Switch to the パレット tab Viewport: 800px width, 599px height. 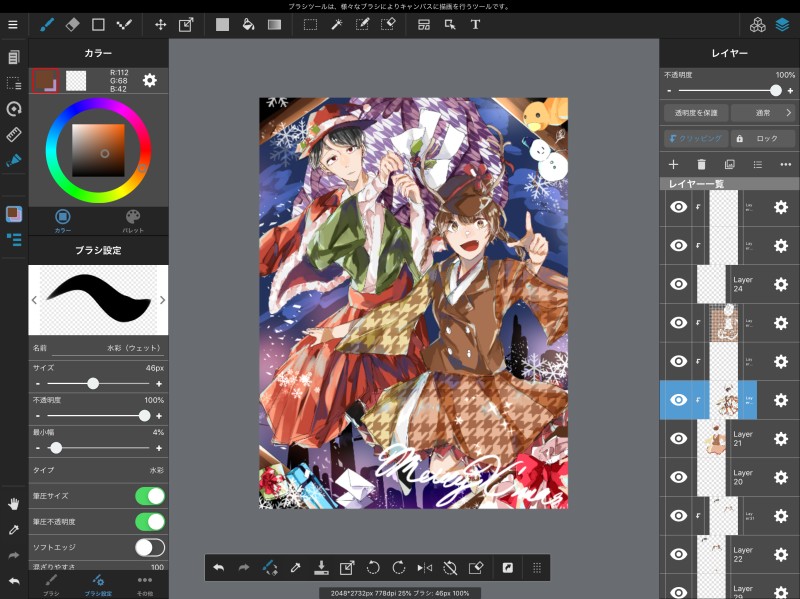click(x=133, y=221)
